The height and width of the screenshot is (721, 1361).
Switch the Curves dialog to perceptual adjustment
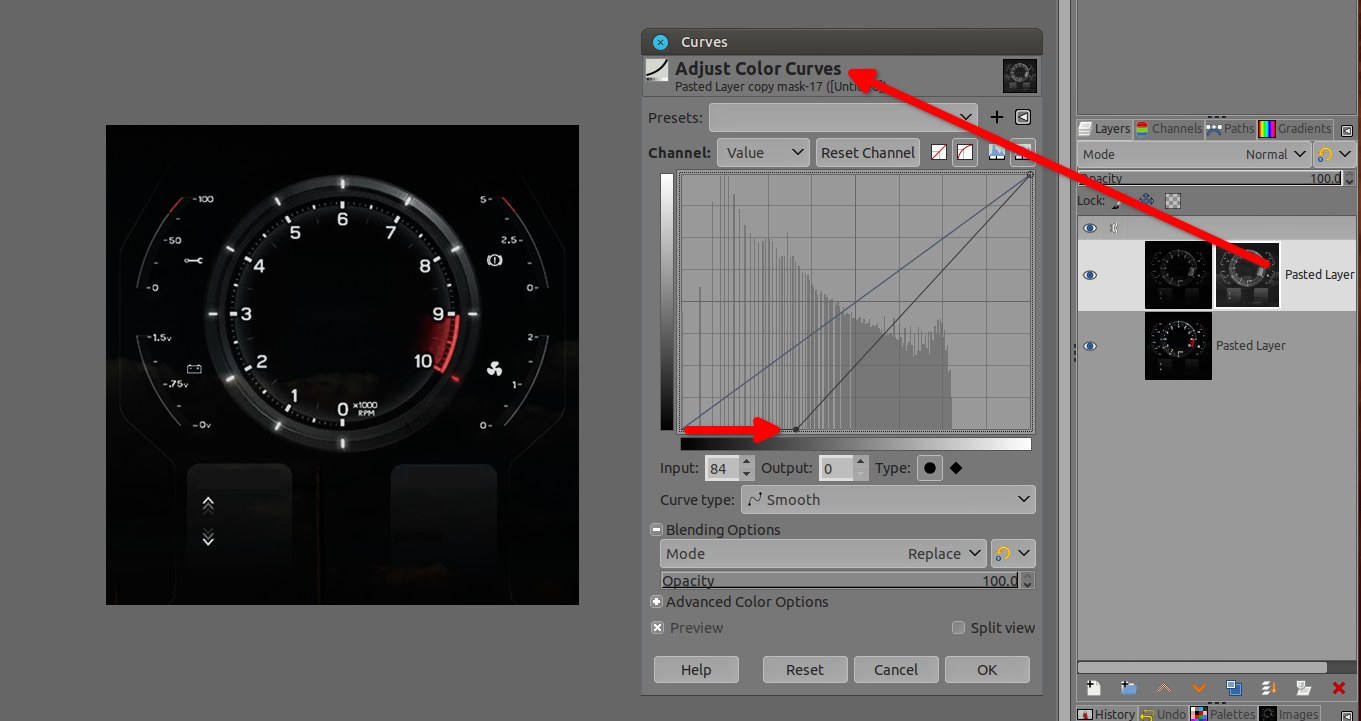click(x=965, y=152)
